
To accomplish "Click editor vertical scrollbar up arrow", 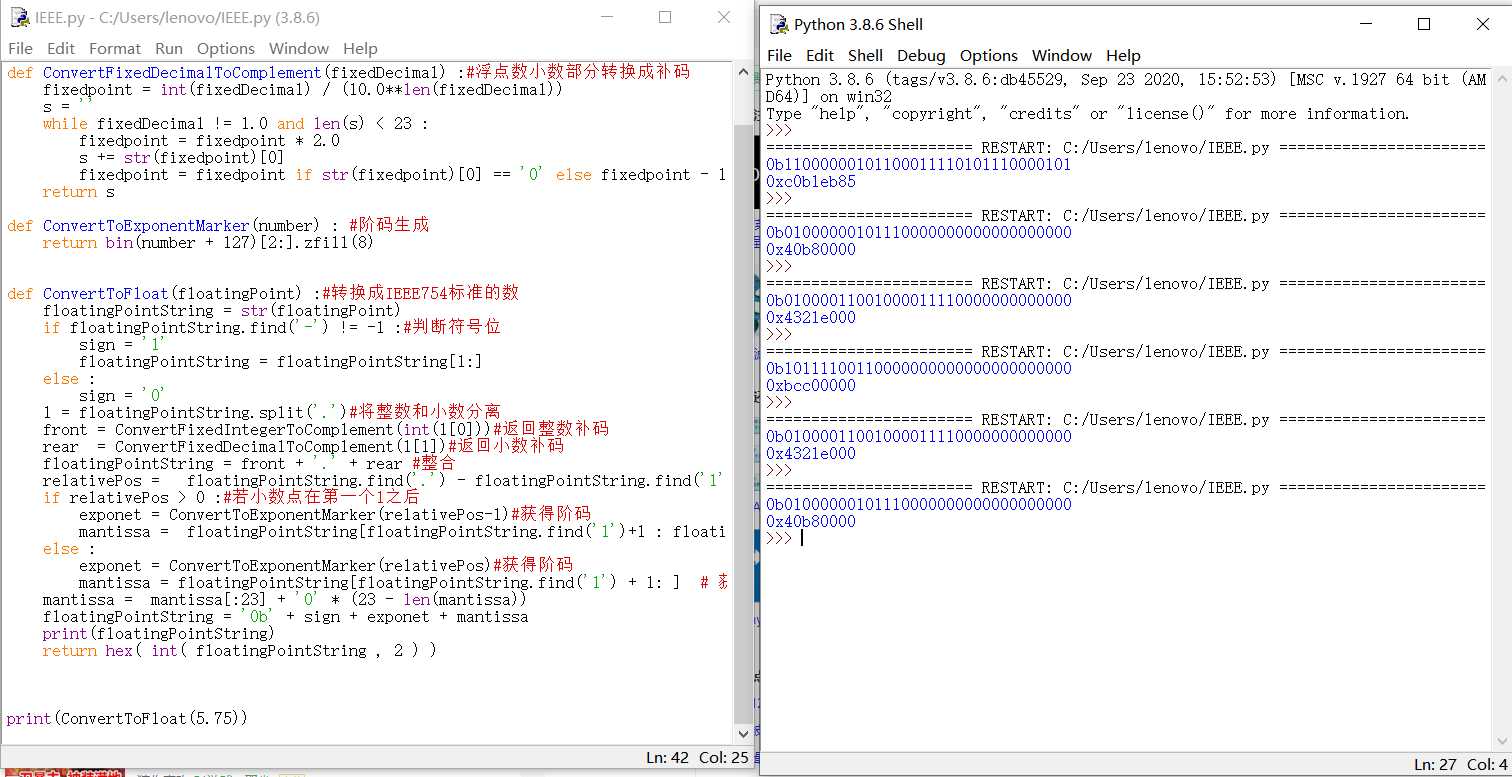I will click(743, 72).
